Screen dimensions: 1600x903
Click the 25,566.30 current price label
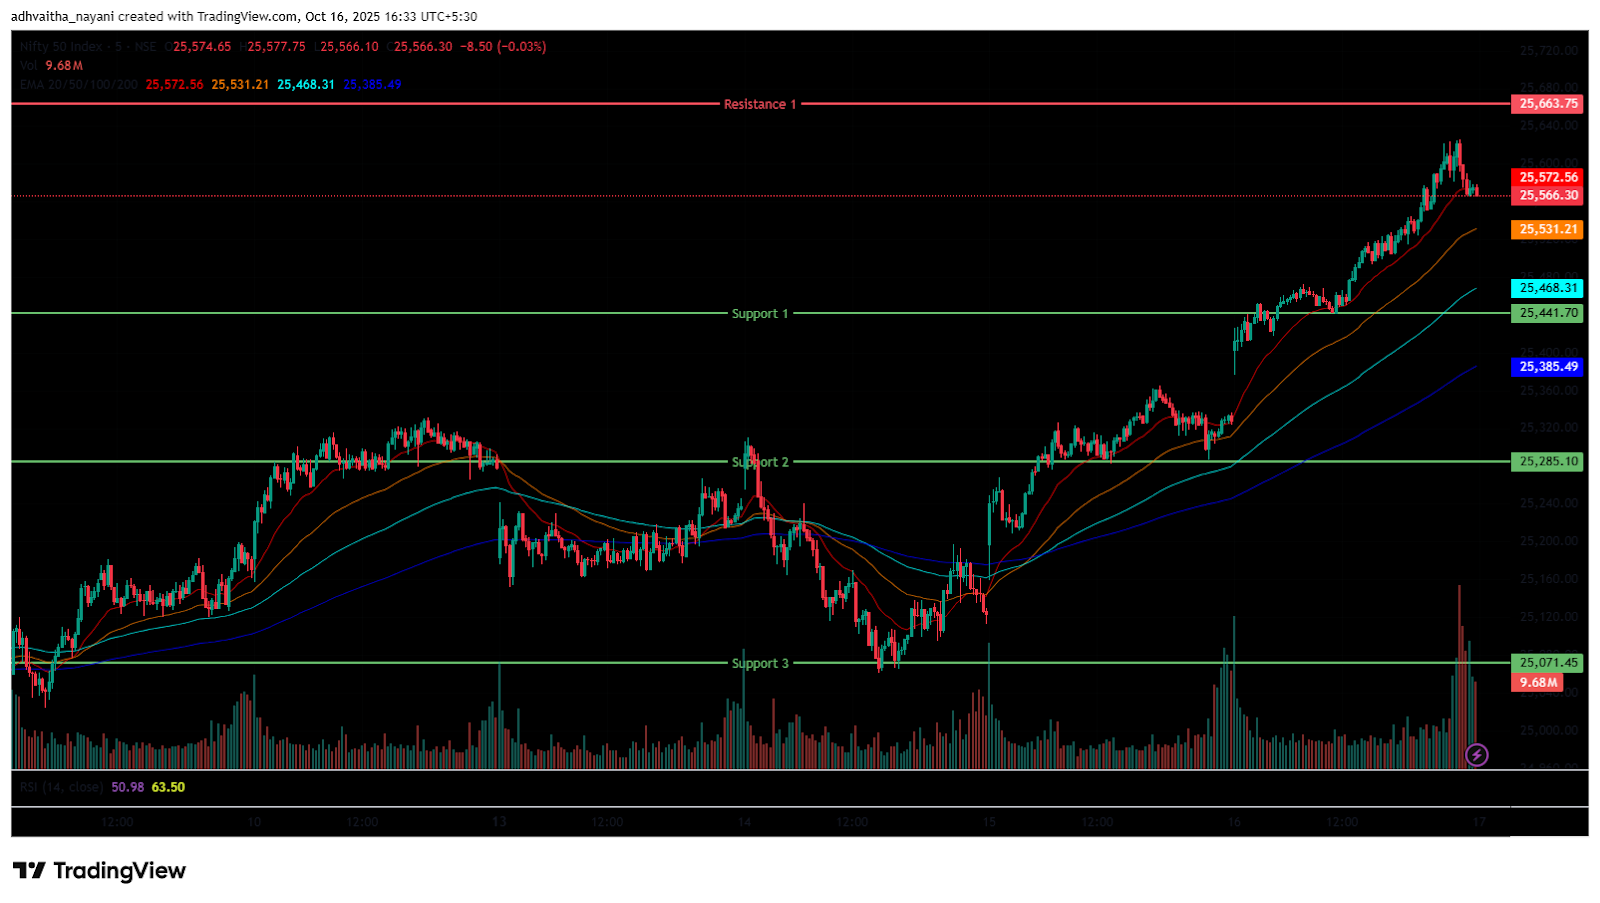[1548, 196]
